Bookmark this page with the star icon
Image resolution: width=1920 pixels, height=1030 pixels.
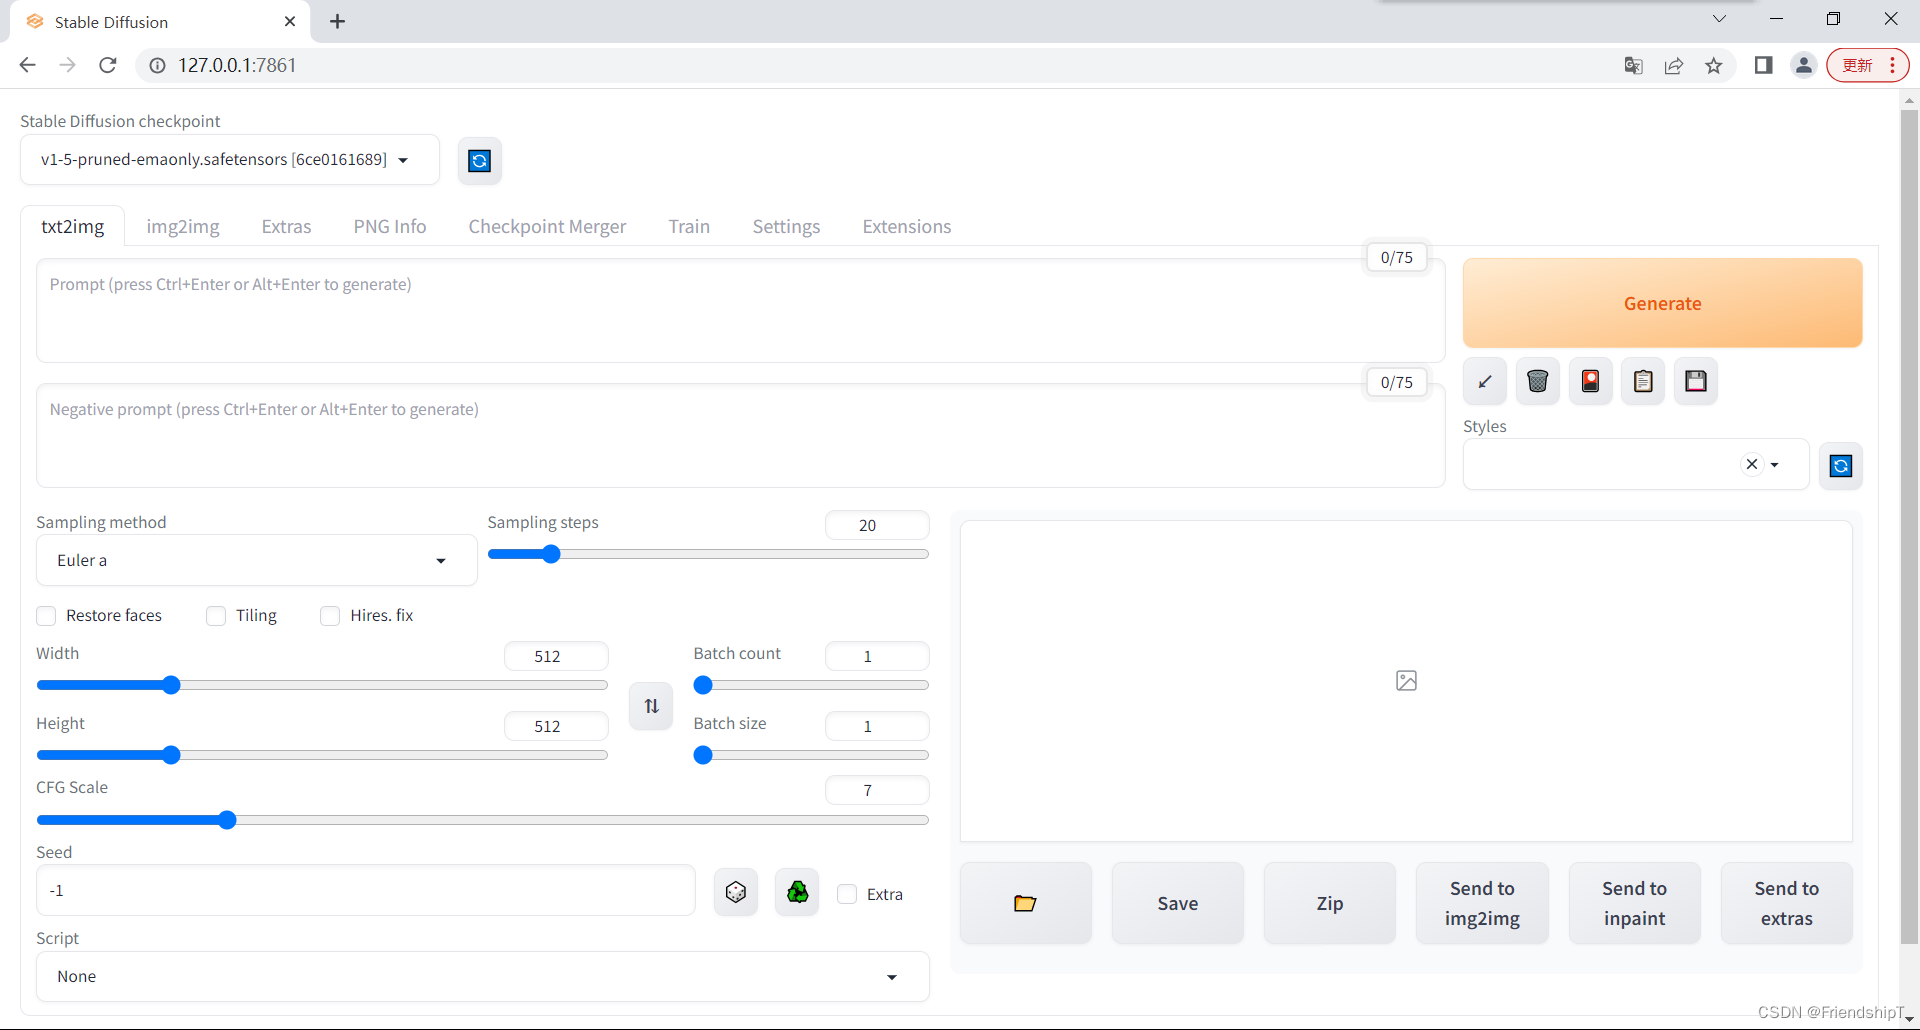coord(1714,66)
